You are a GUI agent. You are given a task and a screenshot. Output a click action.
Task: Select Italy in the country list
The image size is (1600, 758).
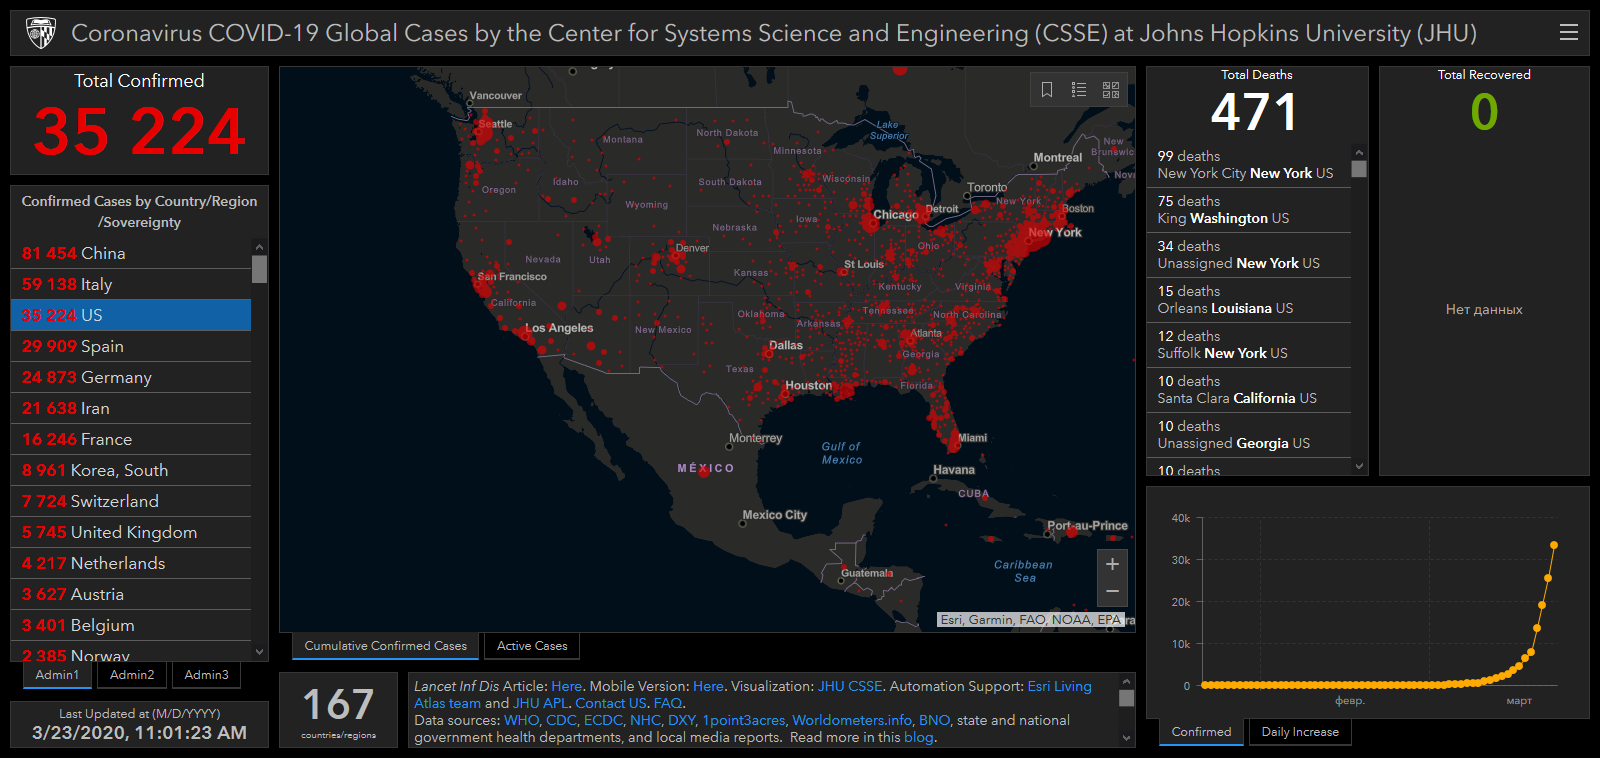coord(131,284)
